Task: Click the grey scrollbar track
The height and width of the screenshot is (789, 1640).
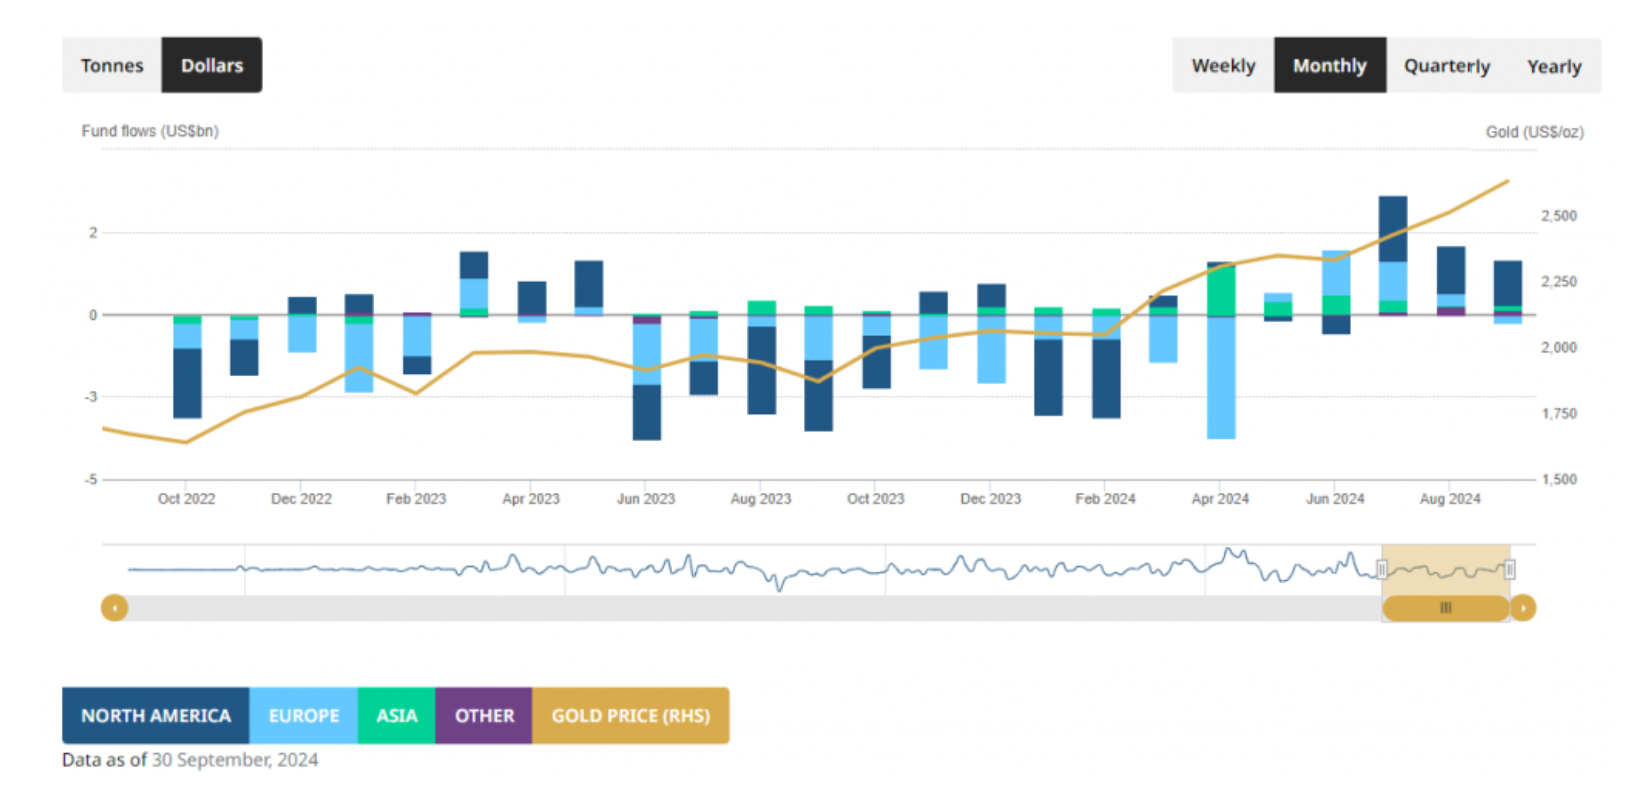Action: pyautogui.click(x=755, y=608)
